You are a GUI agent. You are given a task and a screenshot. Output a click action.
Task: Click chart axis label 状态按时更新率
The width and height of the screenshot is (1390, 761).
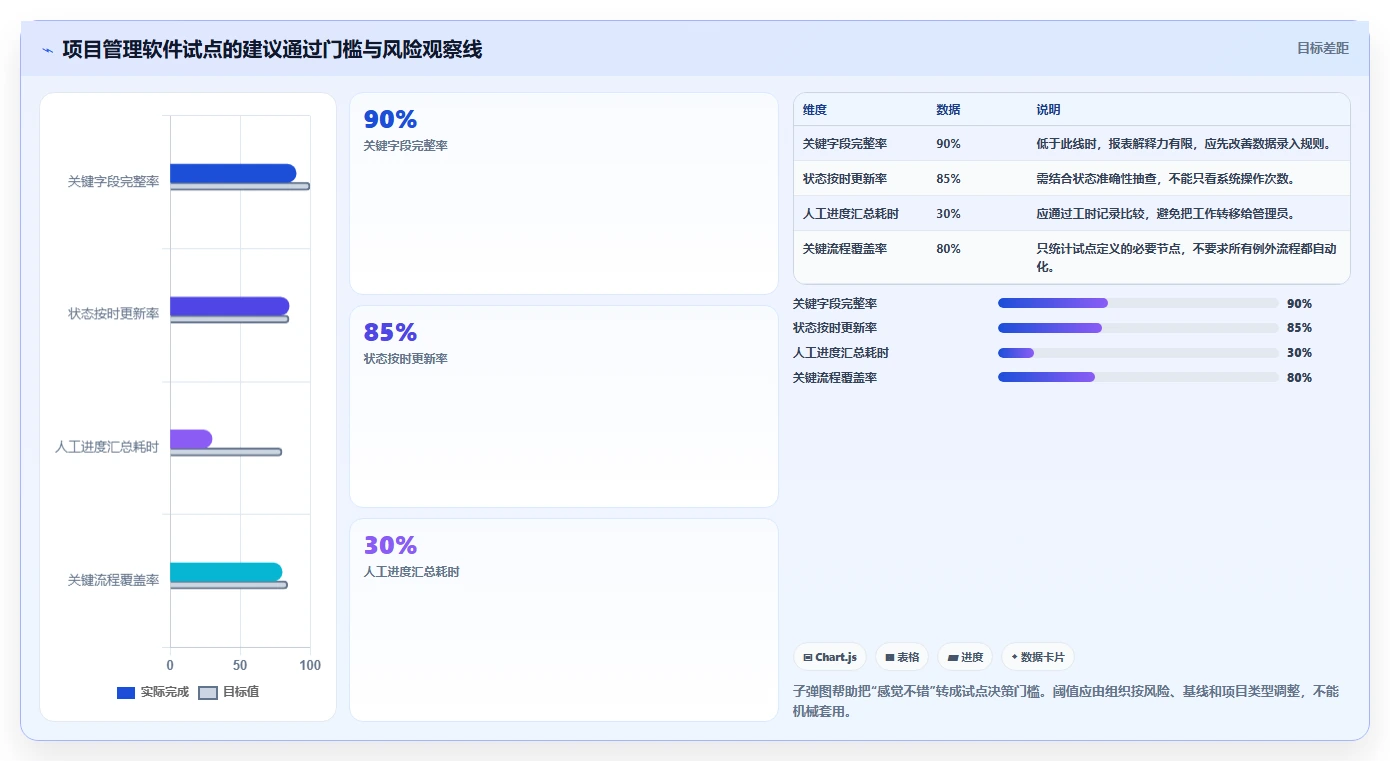point(113,314)
